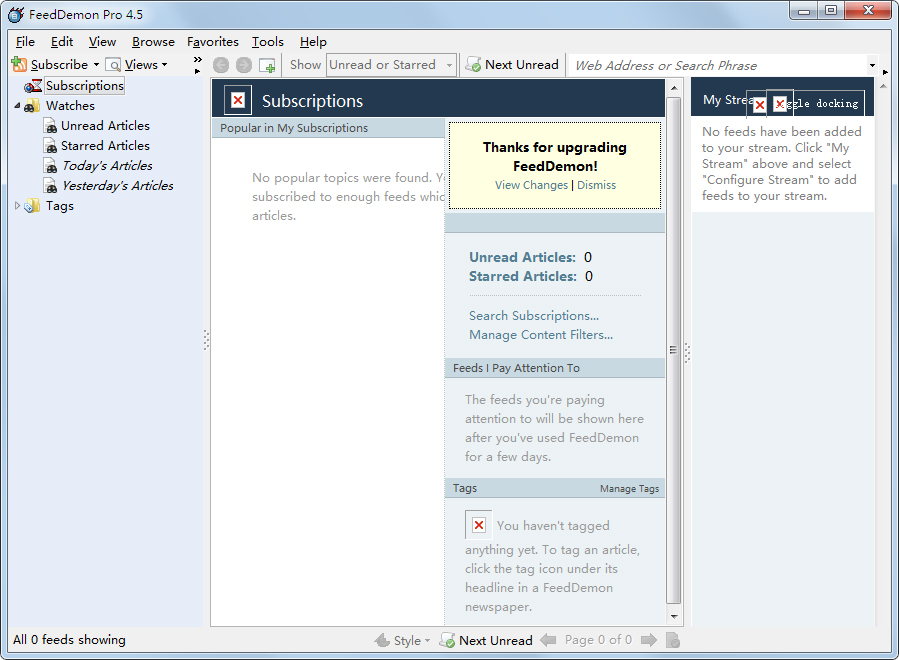
Task: Click the new tab icon with green plus
Action: 267,65
